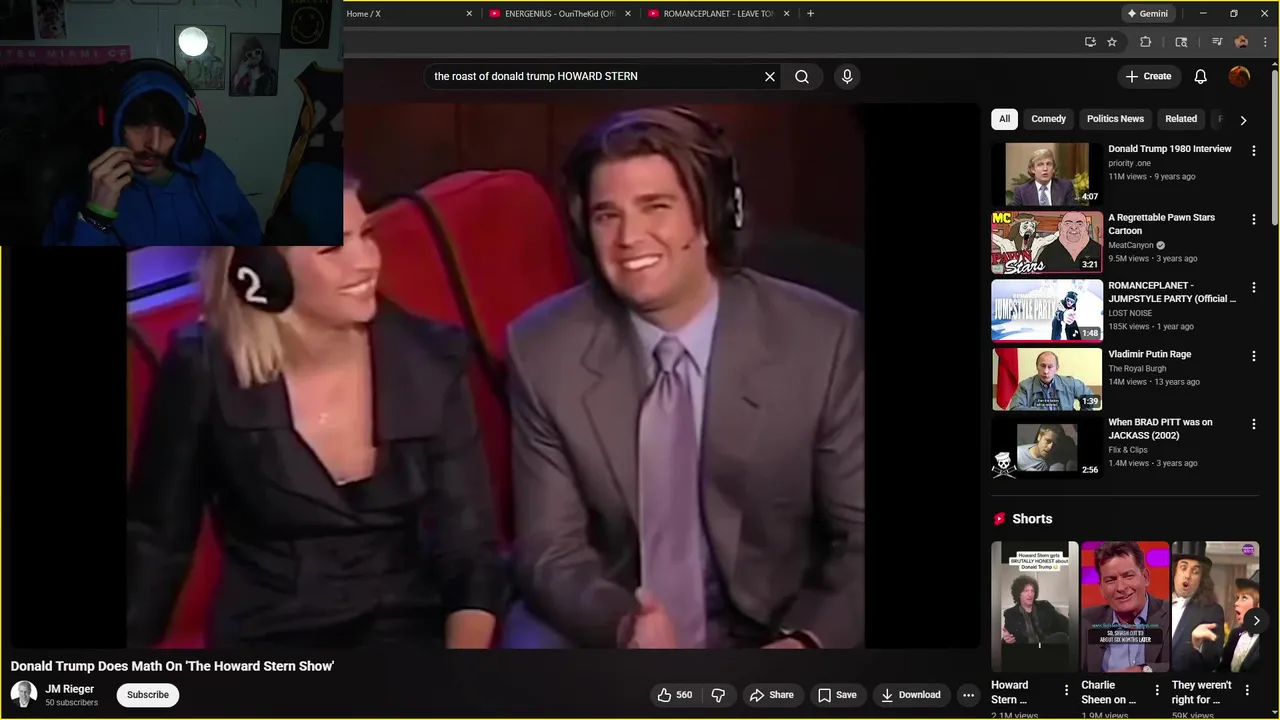Show more filter chips arrow

pos(1243,120)
